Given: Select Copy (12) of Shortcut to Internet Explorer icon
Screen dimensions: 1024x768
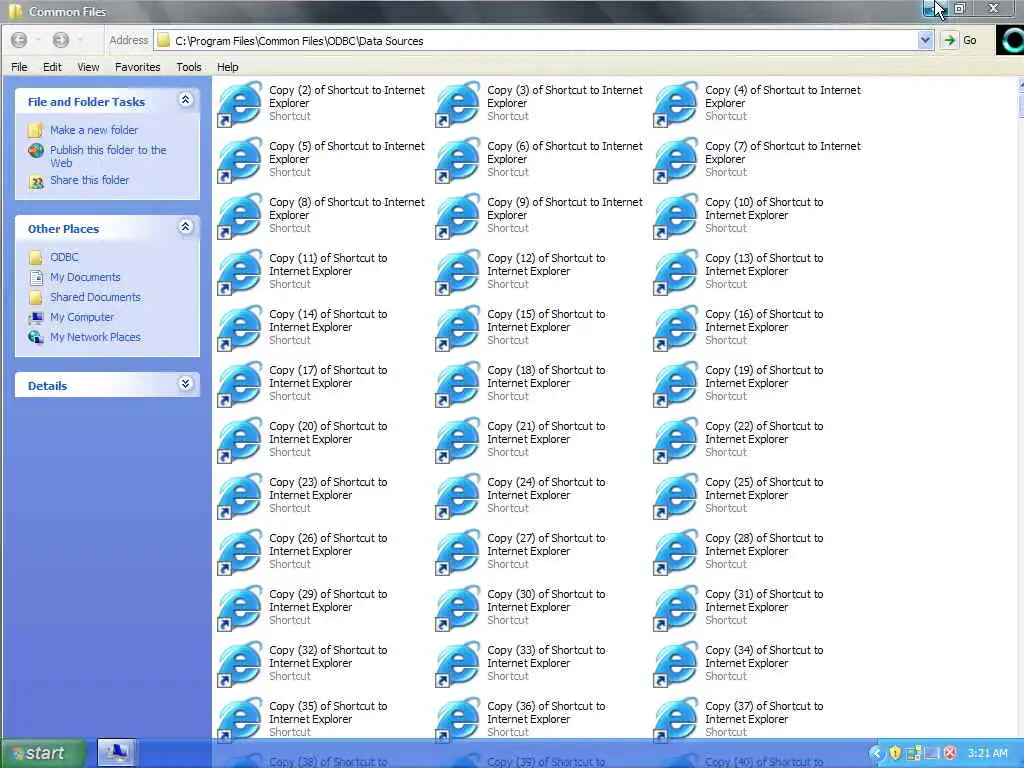Looking at the screenshot, I should click(x=458, y=272).
